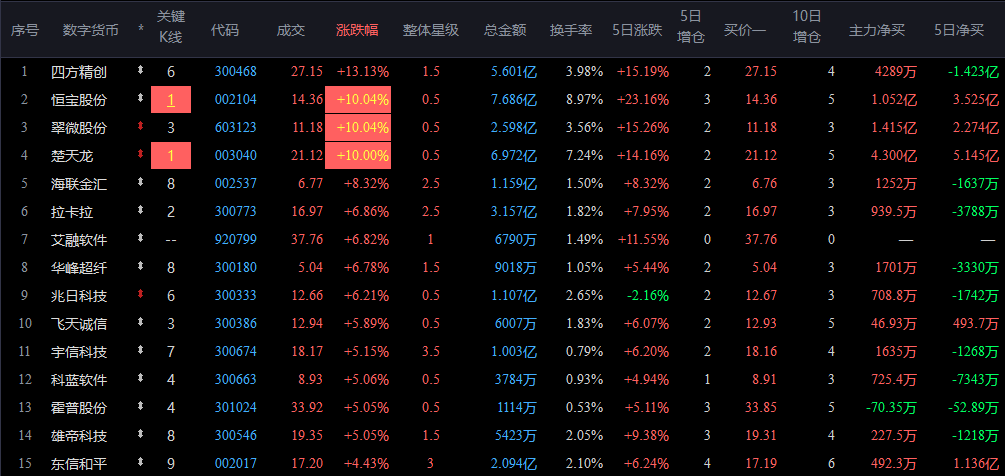Select stock name 艾融软件
Screen dimensions: 1005x476
click(79, 240)
